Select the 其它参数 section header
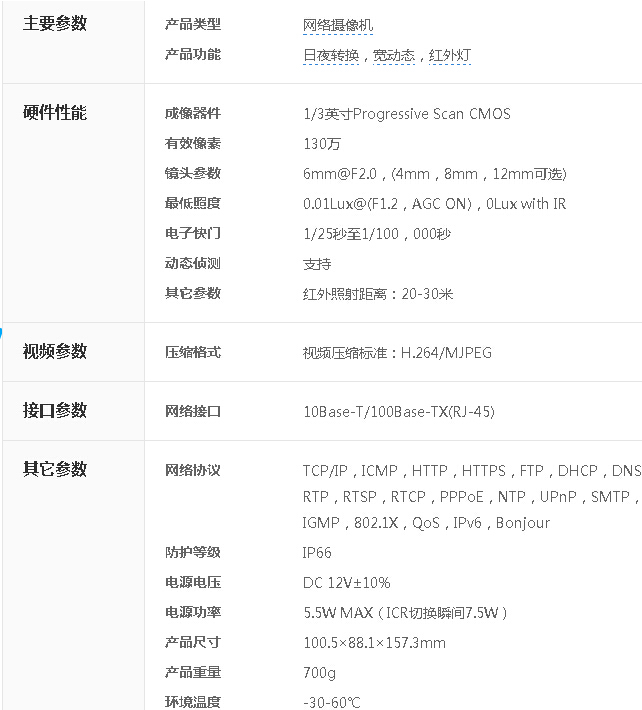The width and height of the screenshot is (642, 710). coord(55,469)
